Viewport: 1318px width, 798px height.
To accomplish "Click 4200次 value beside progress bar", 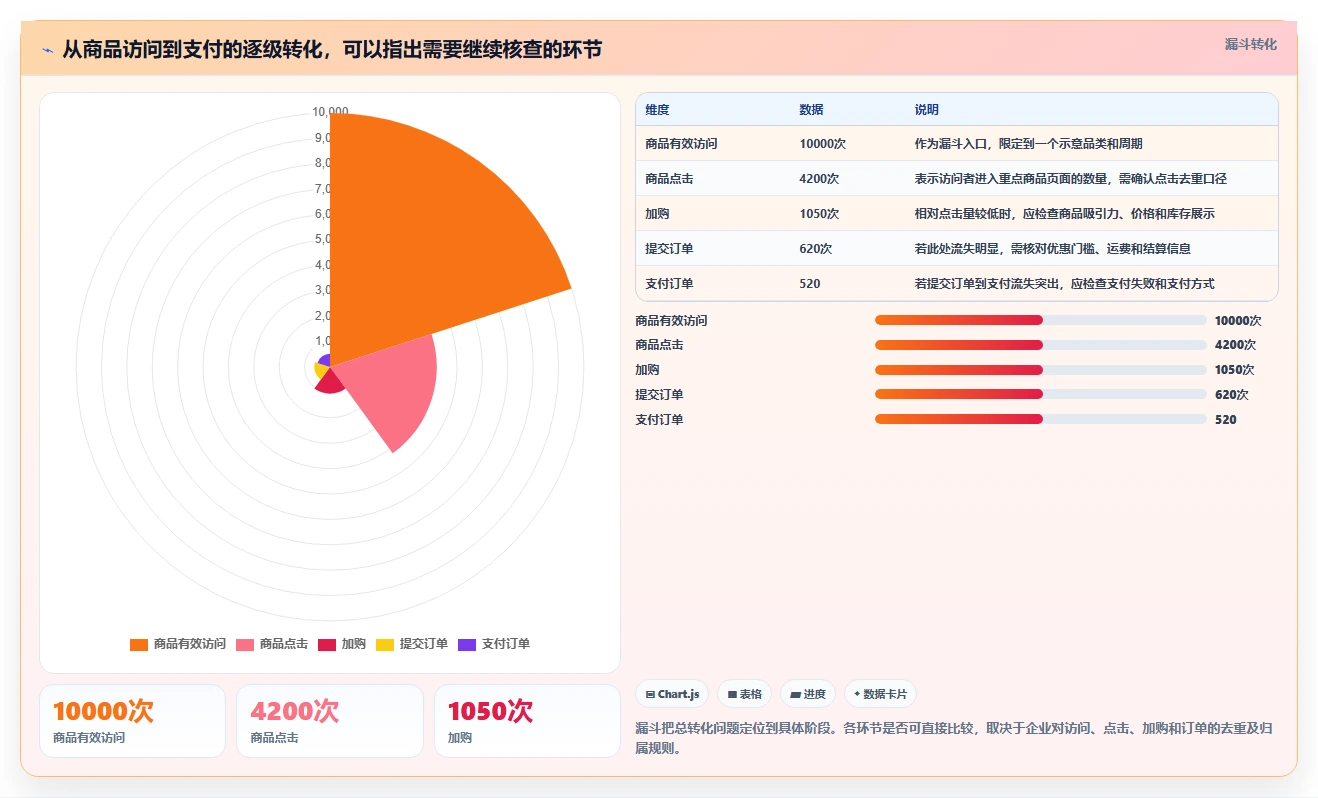I will click(1235, 345).
